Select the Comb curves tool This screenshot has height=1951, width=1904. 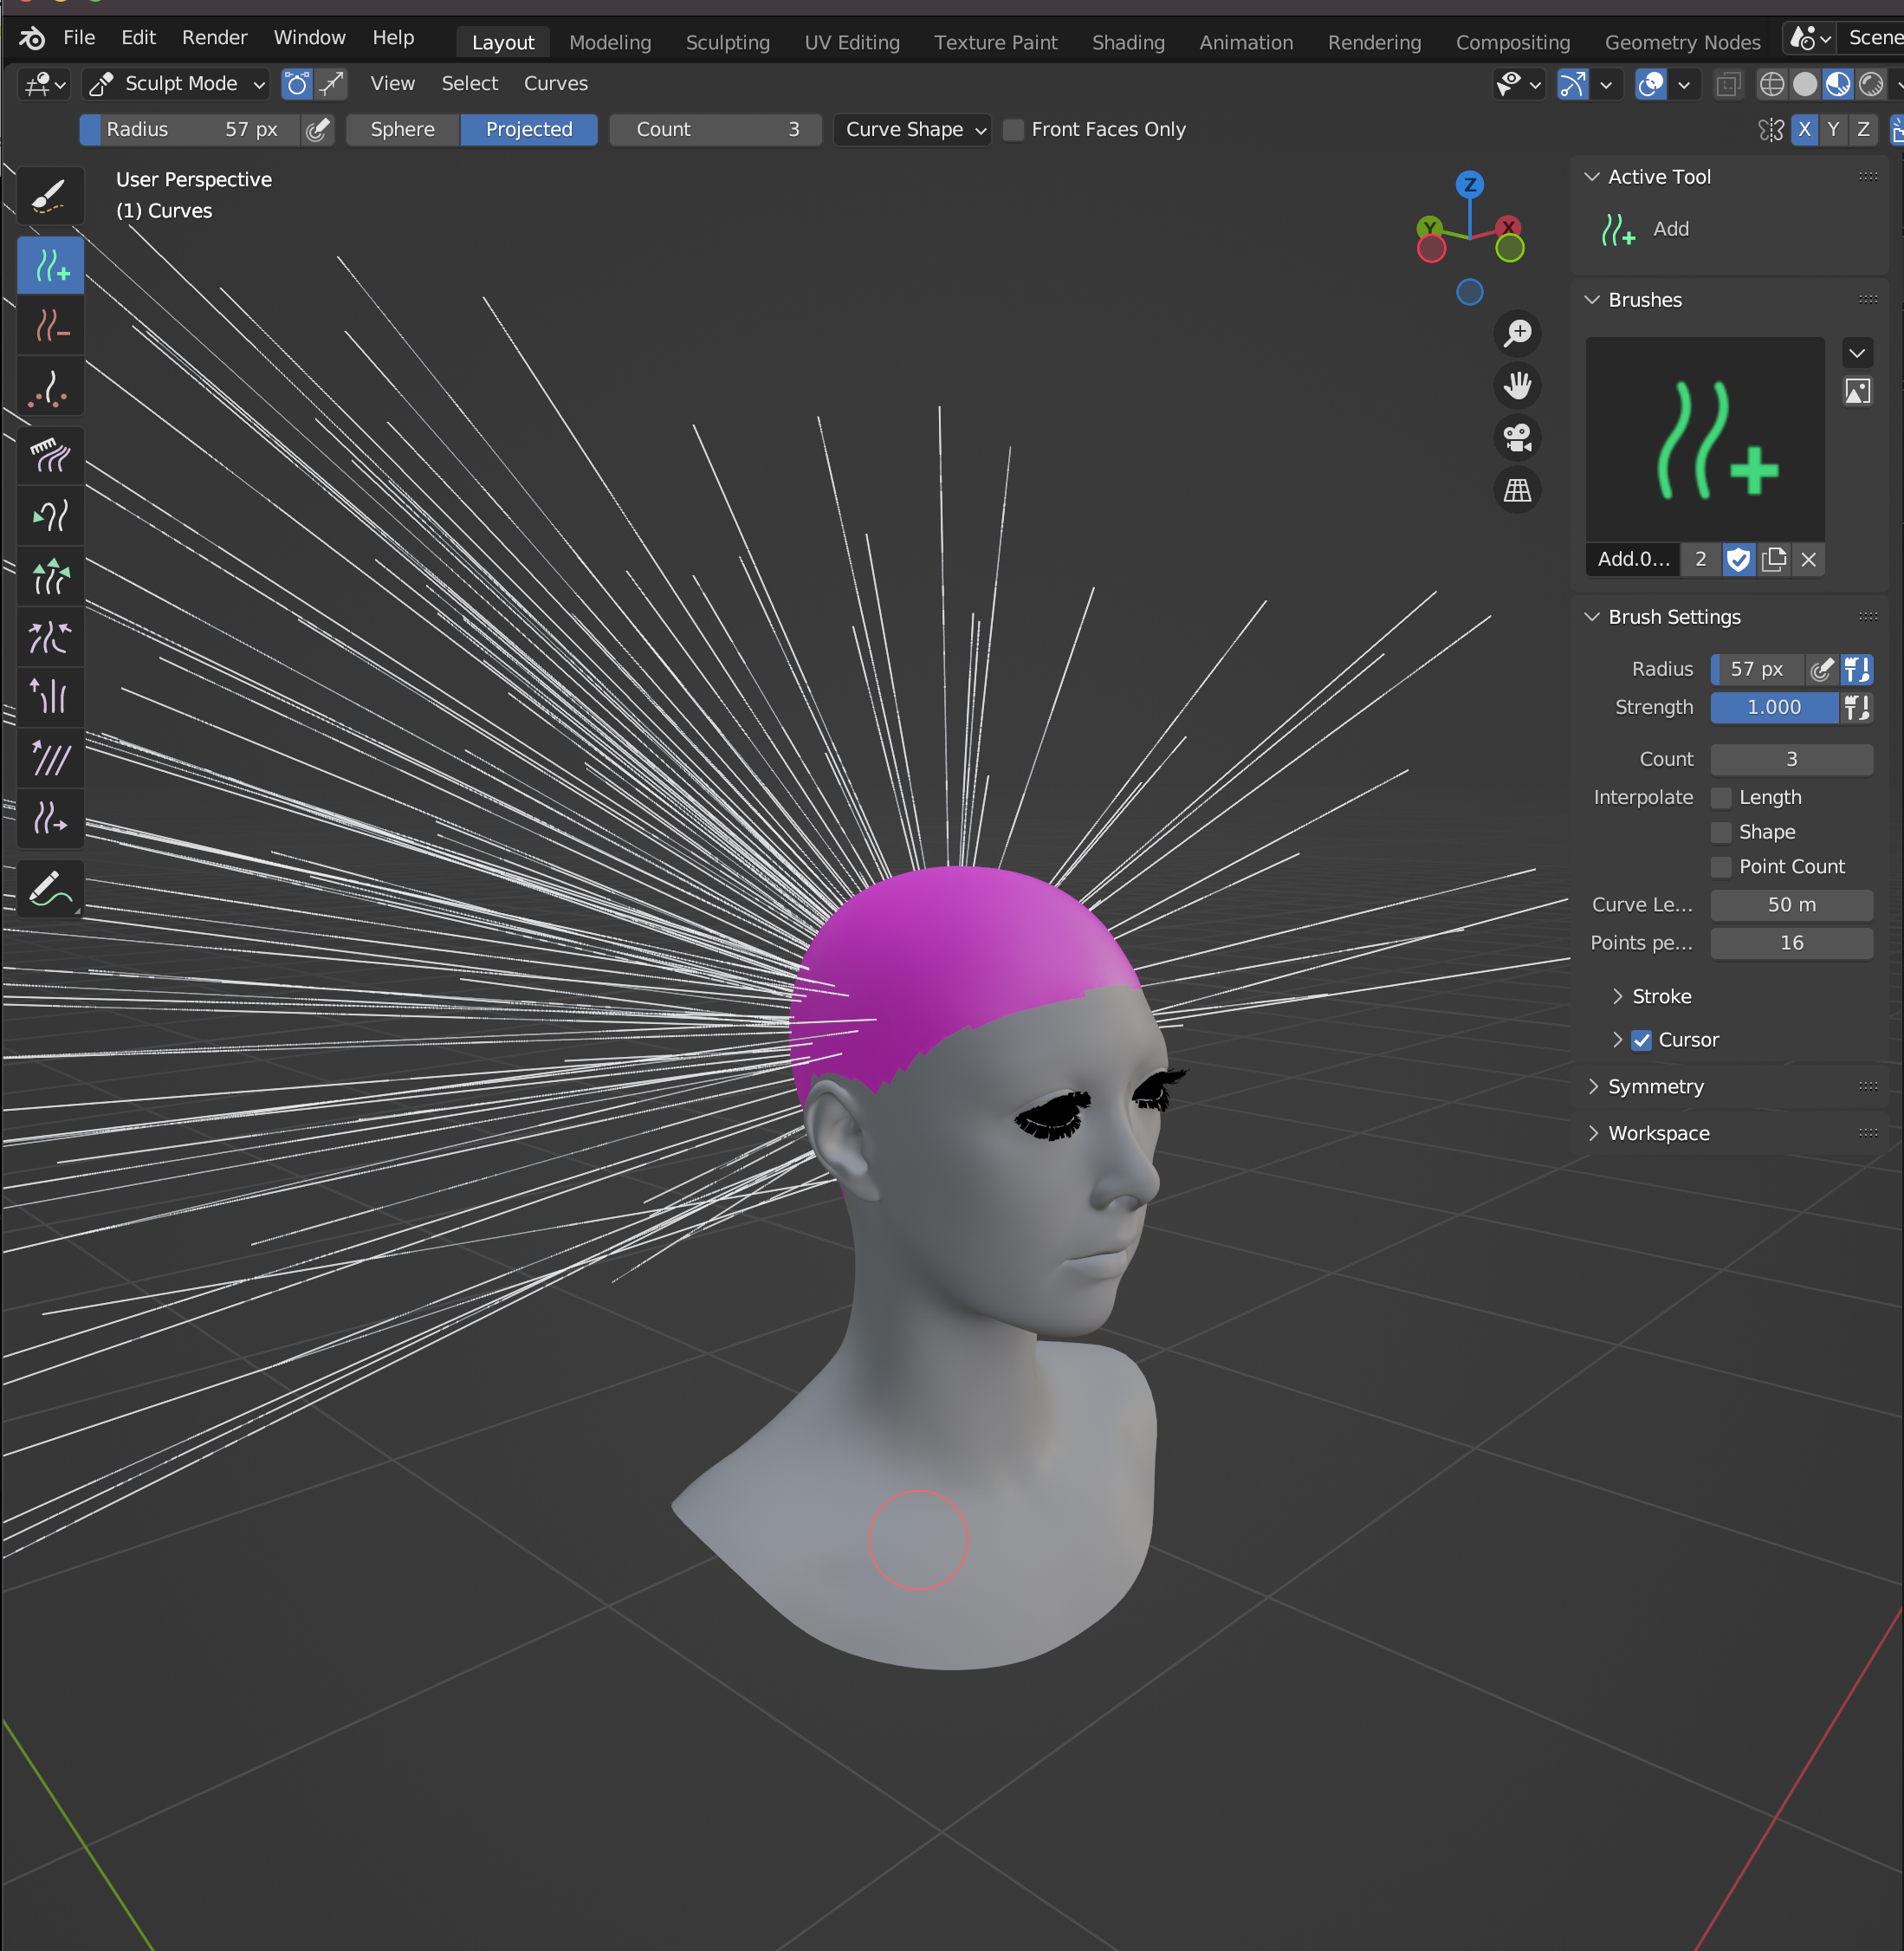tap(50, 456)
